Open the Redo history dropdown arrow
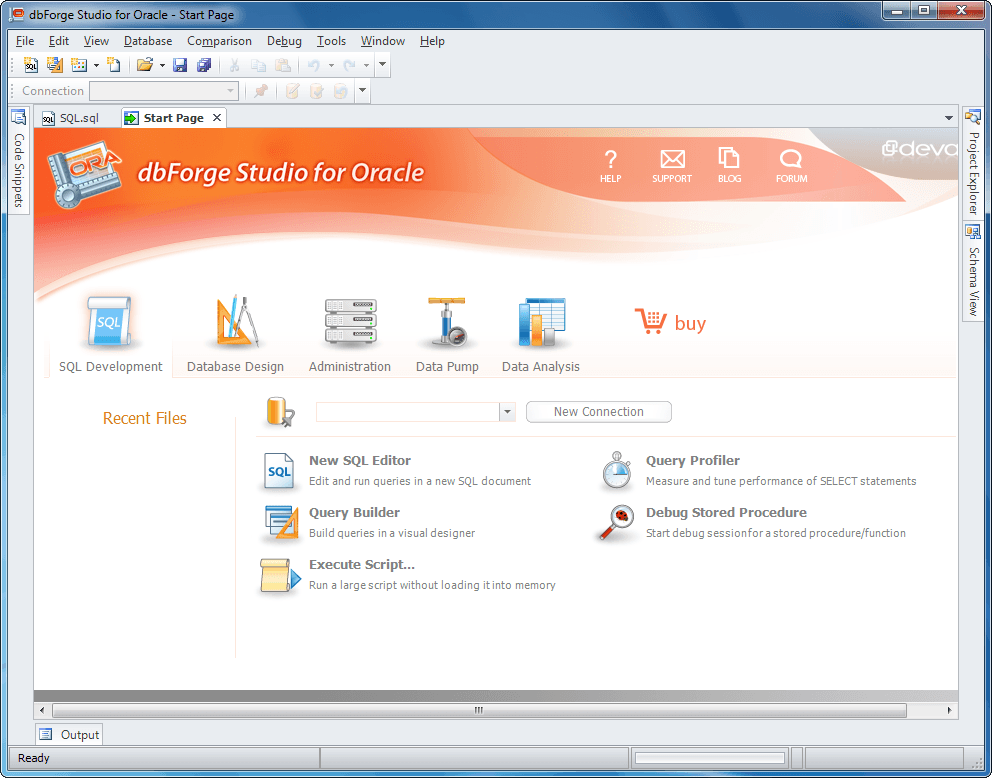992x778 pixels. (x=366, y=65)
